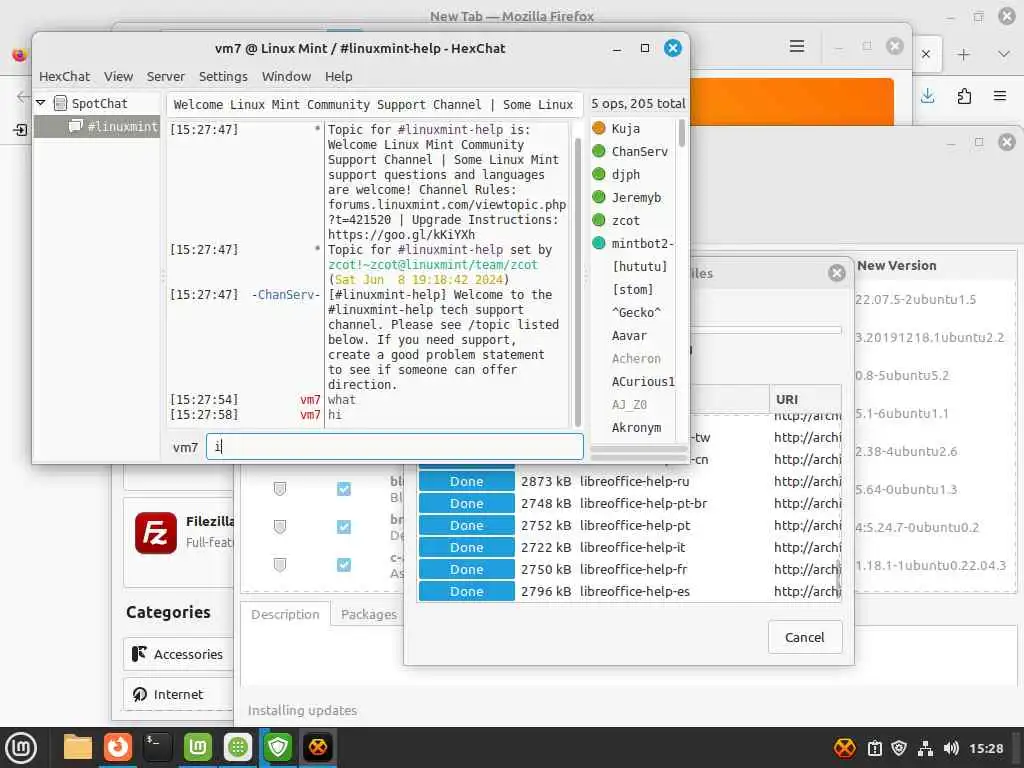Select user zcot in user list
This screenshot has width=1024, height=768.
pyautogui.click(x=625, y=221)
